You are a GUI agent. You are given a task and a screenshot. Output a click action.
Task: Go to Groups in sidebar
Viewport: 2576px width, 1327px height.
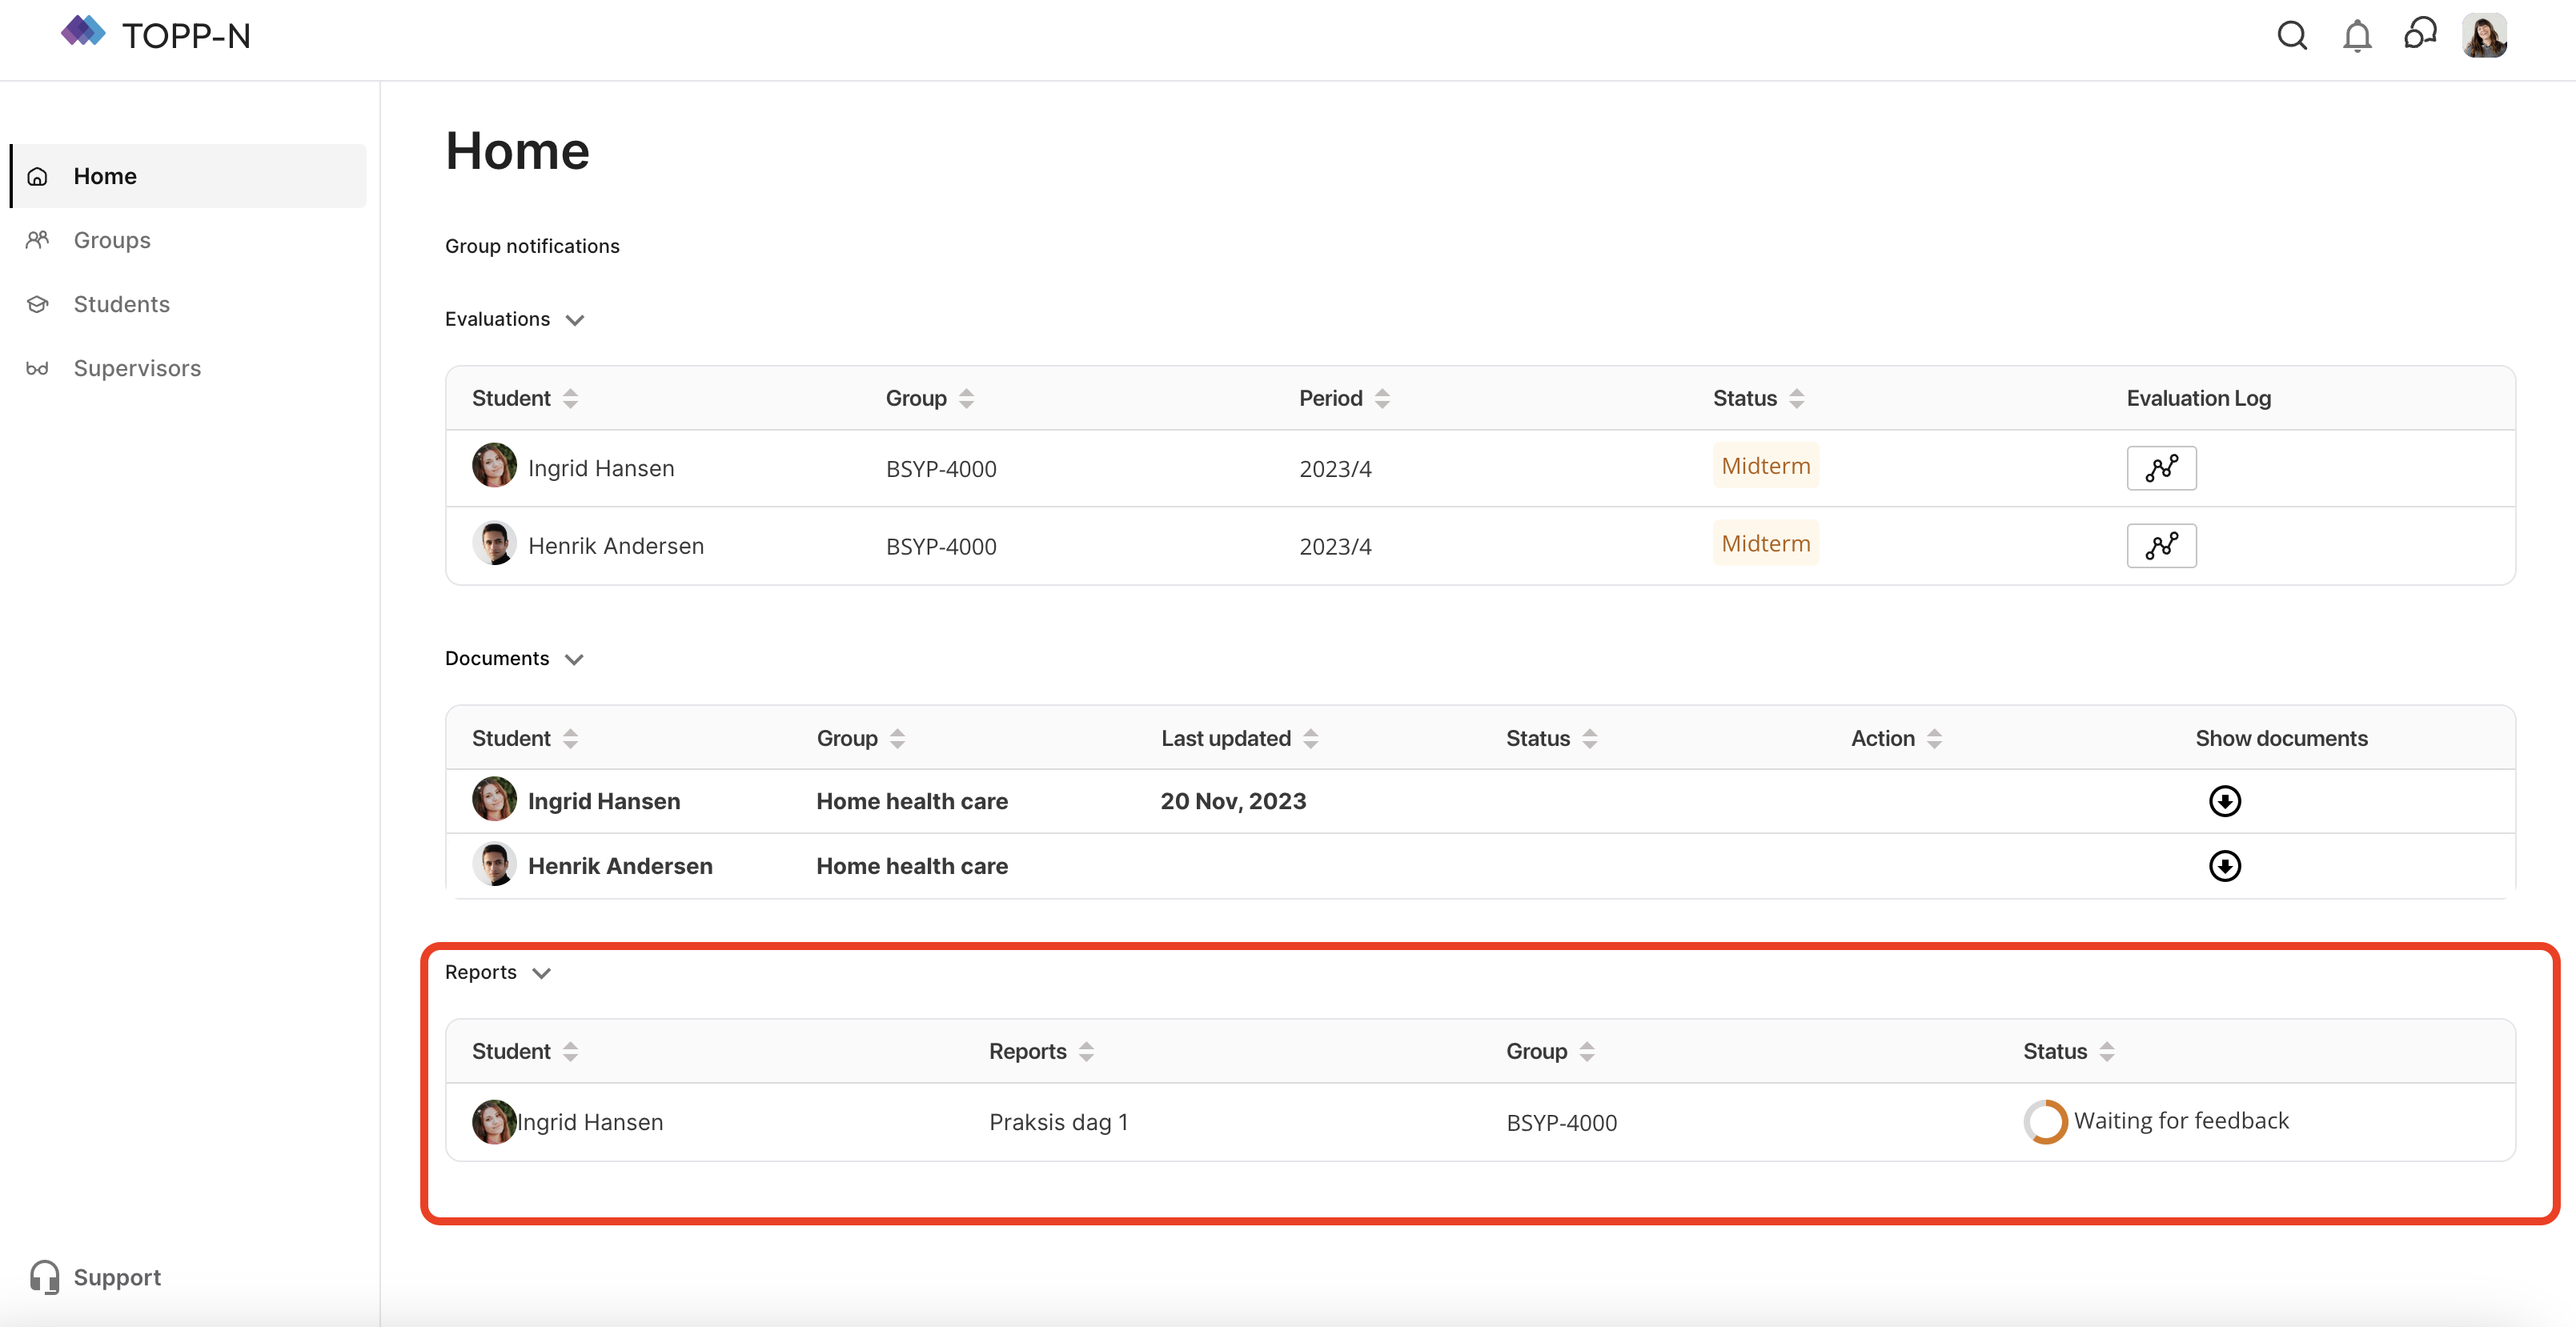coord(112,240)
